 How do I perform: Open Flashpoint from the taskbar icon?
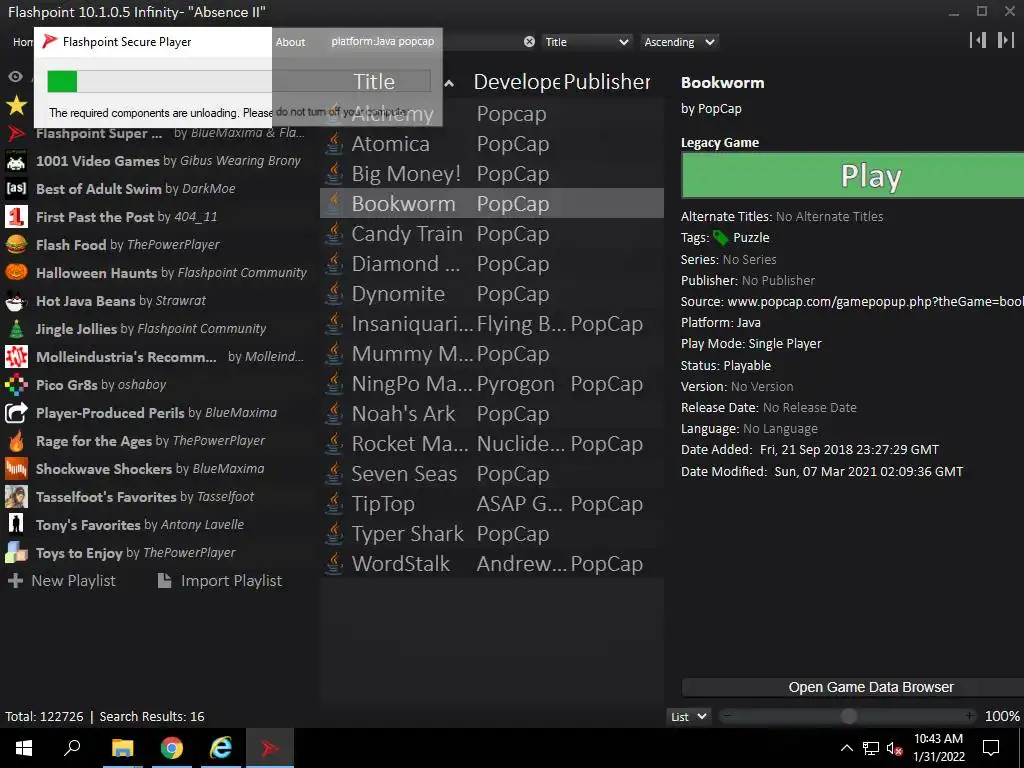click(270, 748)
